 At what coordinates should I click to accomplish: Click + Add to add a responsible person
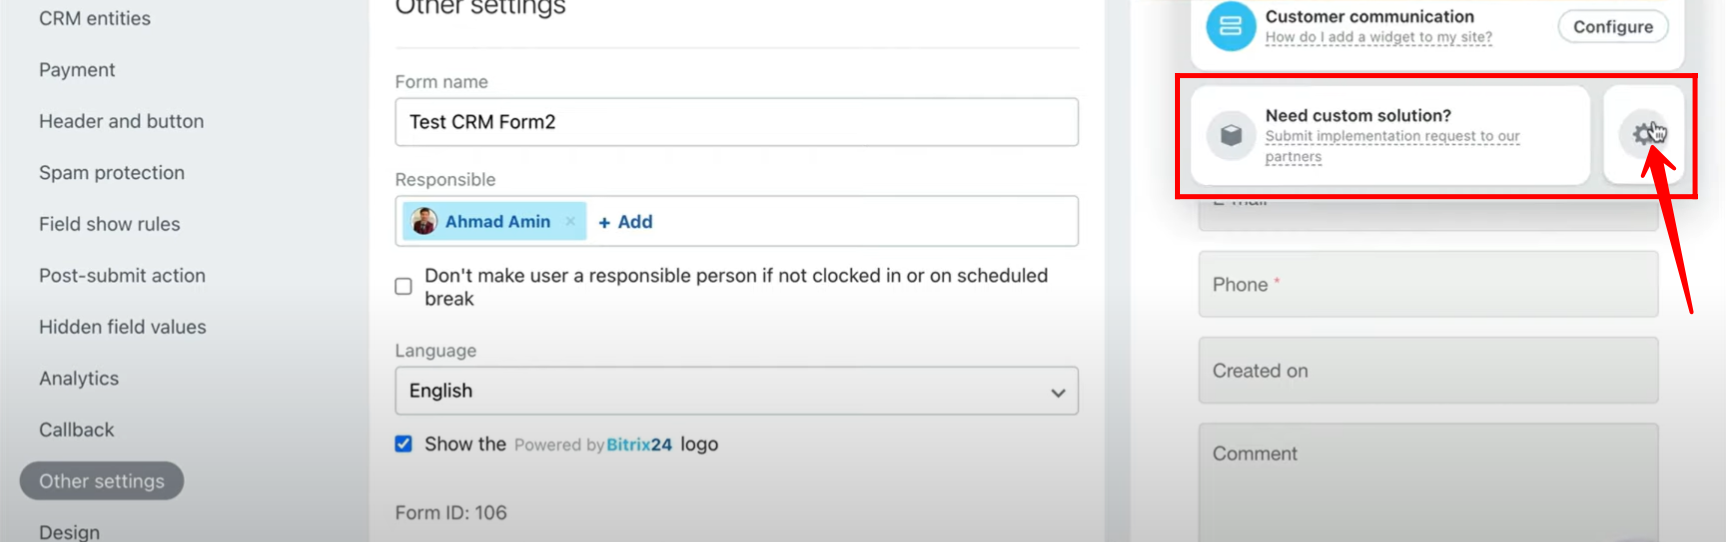(625, 222)
